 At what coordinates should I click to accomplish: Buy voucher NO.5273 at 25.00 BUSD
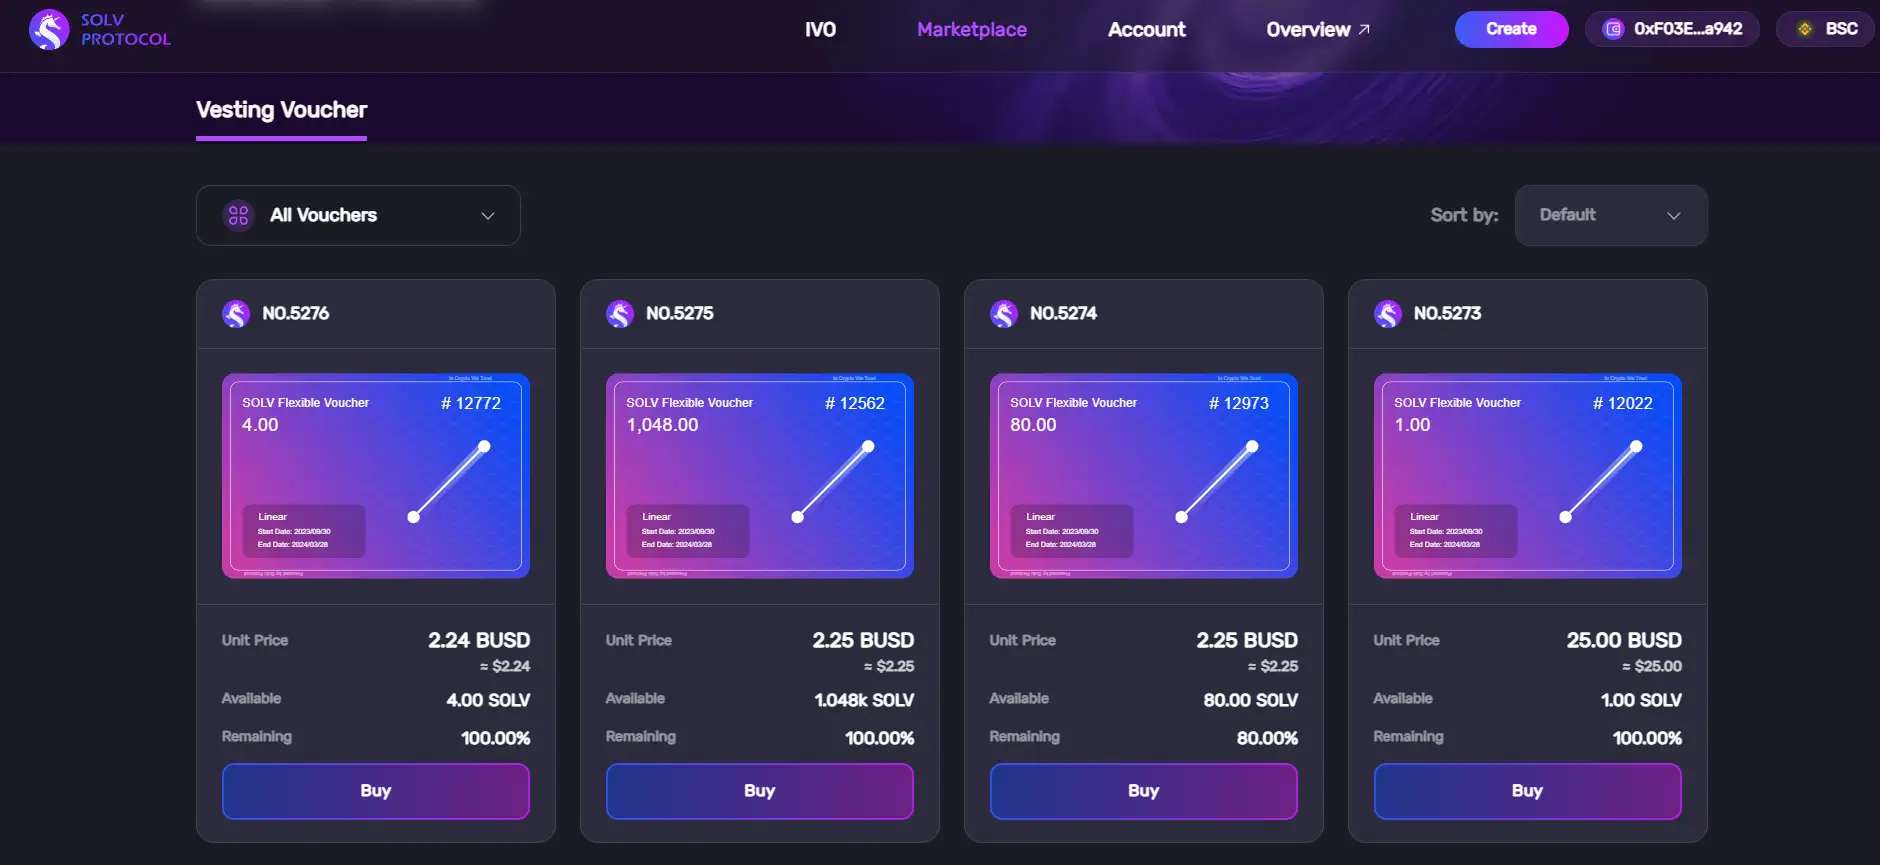1527,791
